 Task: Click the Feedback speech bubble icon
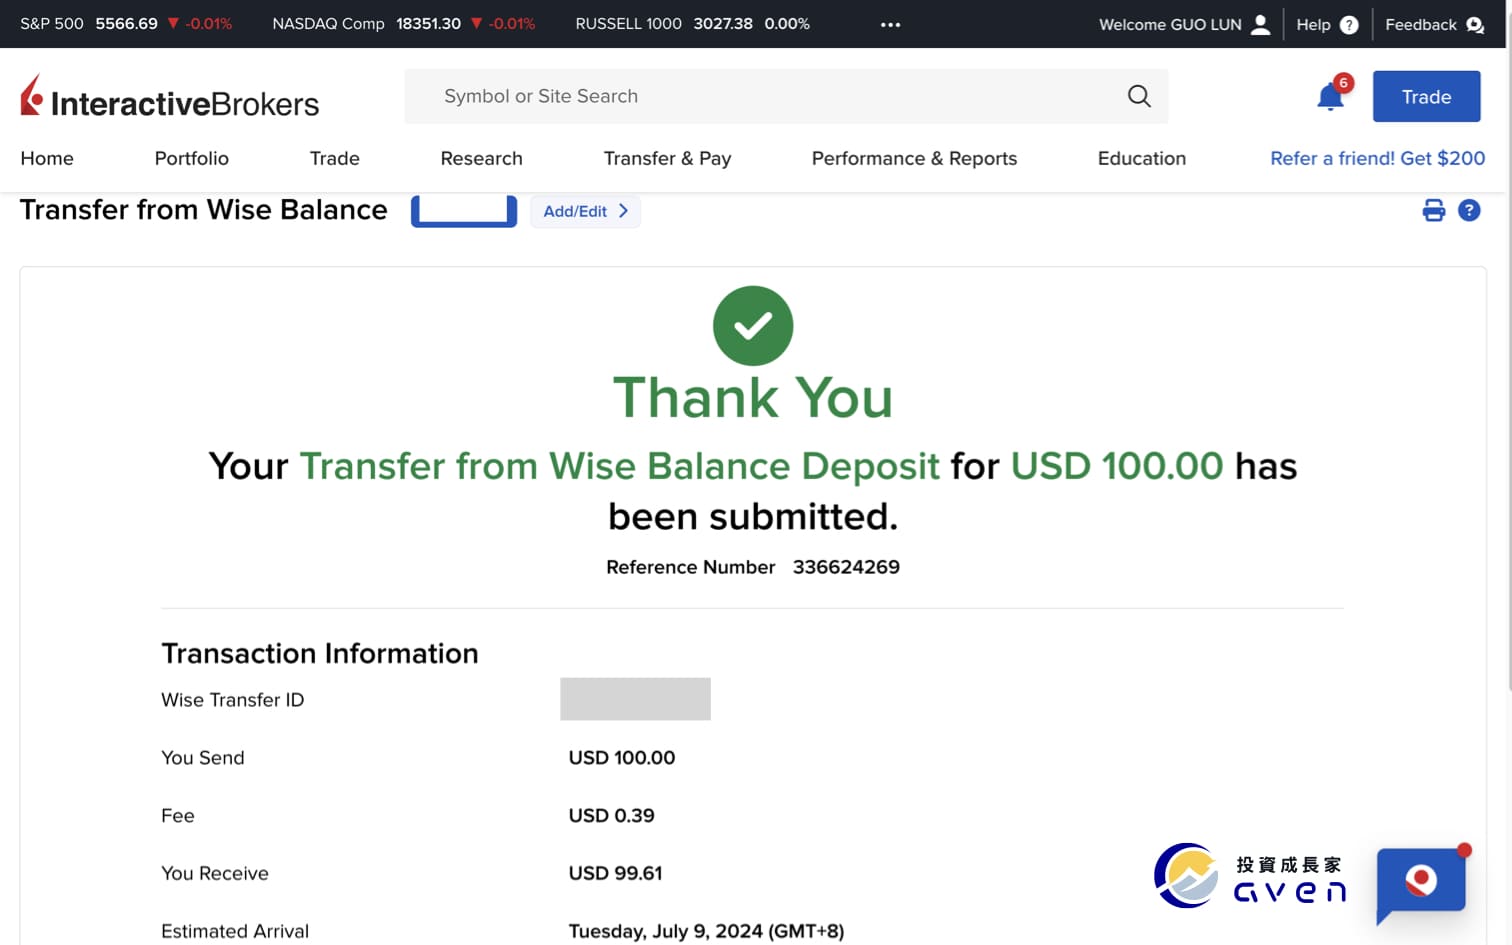tap(1475, 24)
